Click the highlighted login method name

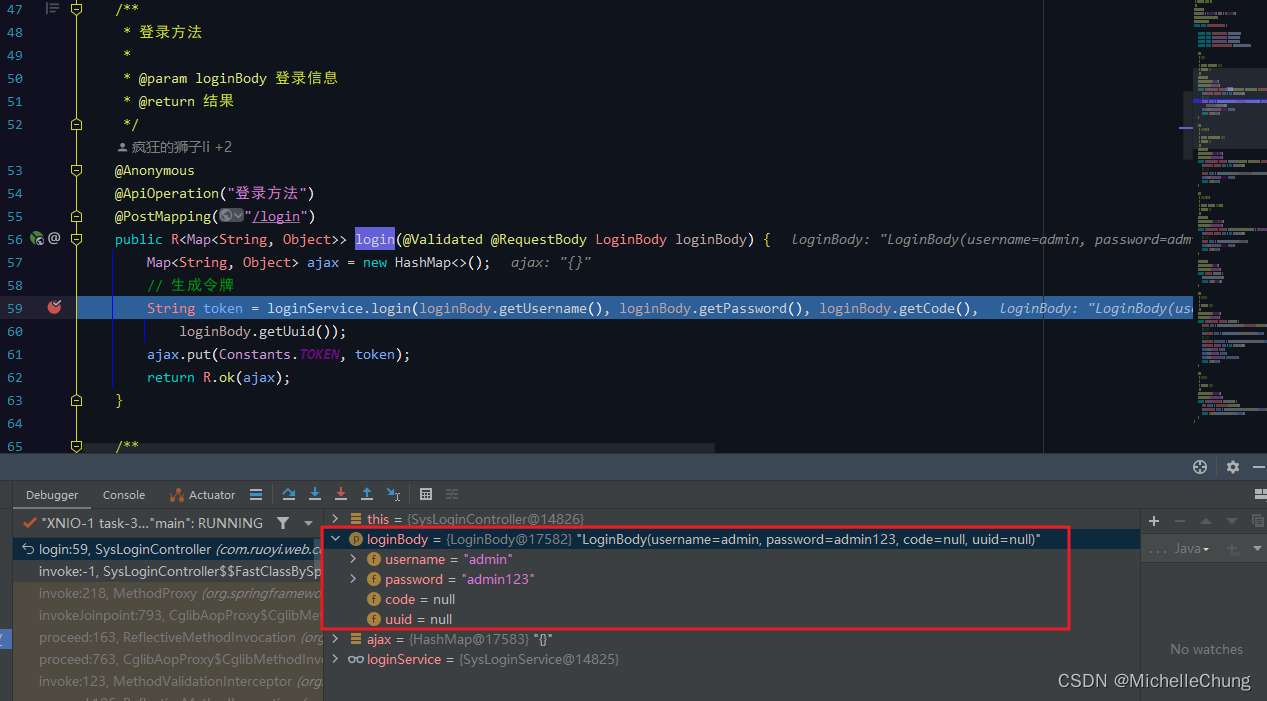375,239
